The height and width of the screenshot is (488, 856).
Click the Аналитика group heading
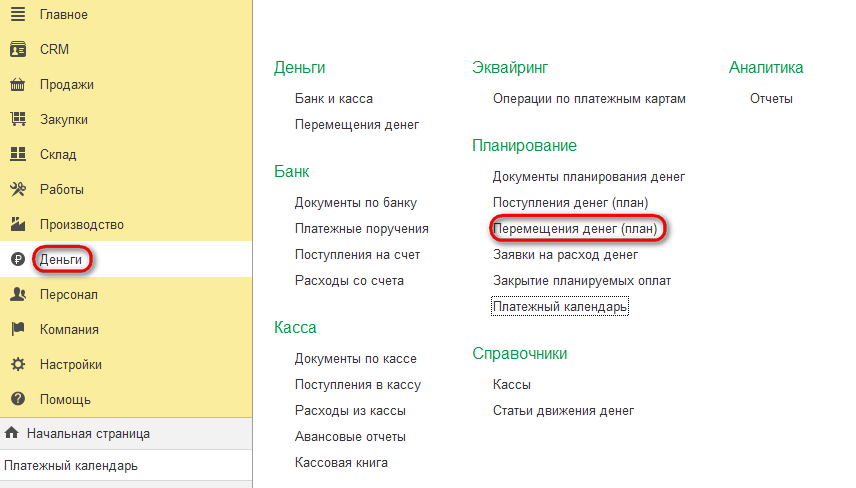[x=766, y=68]
